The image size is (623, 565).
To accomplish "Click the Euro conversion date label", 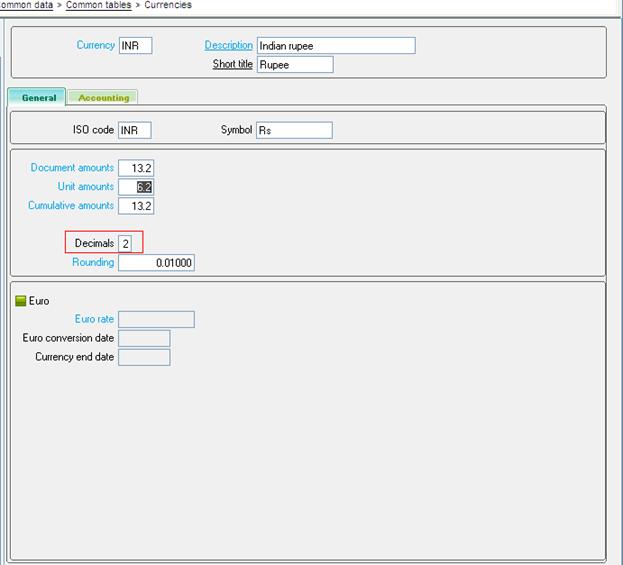I will point(68,338).
